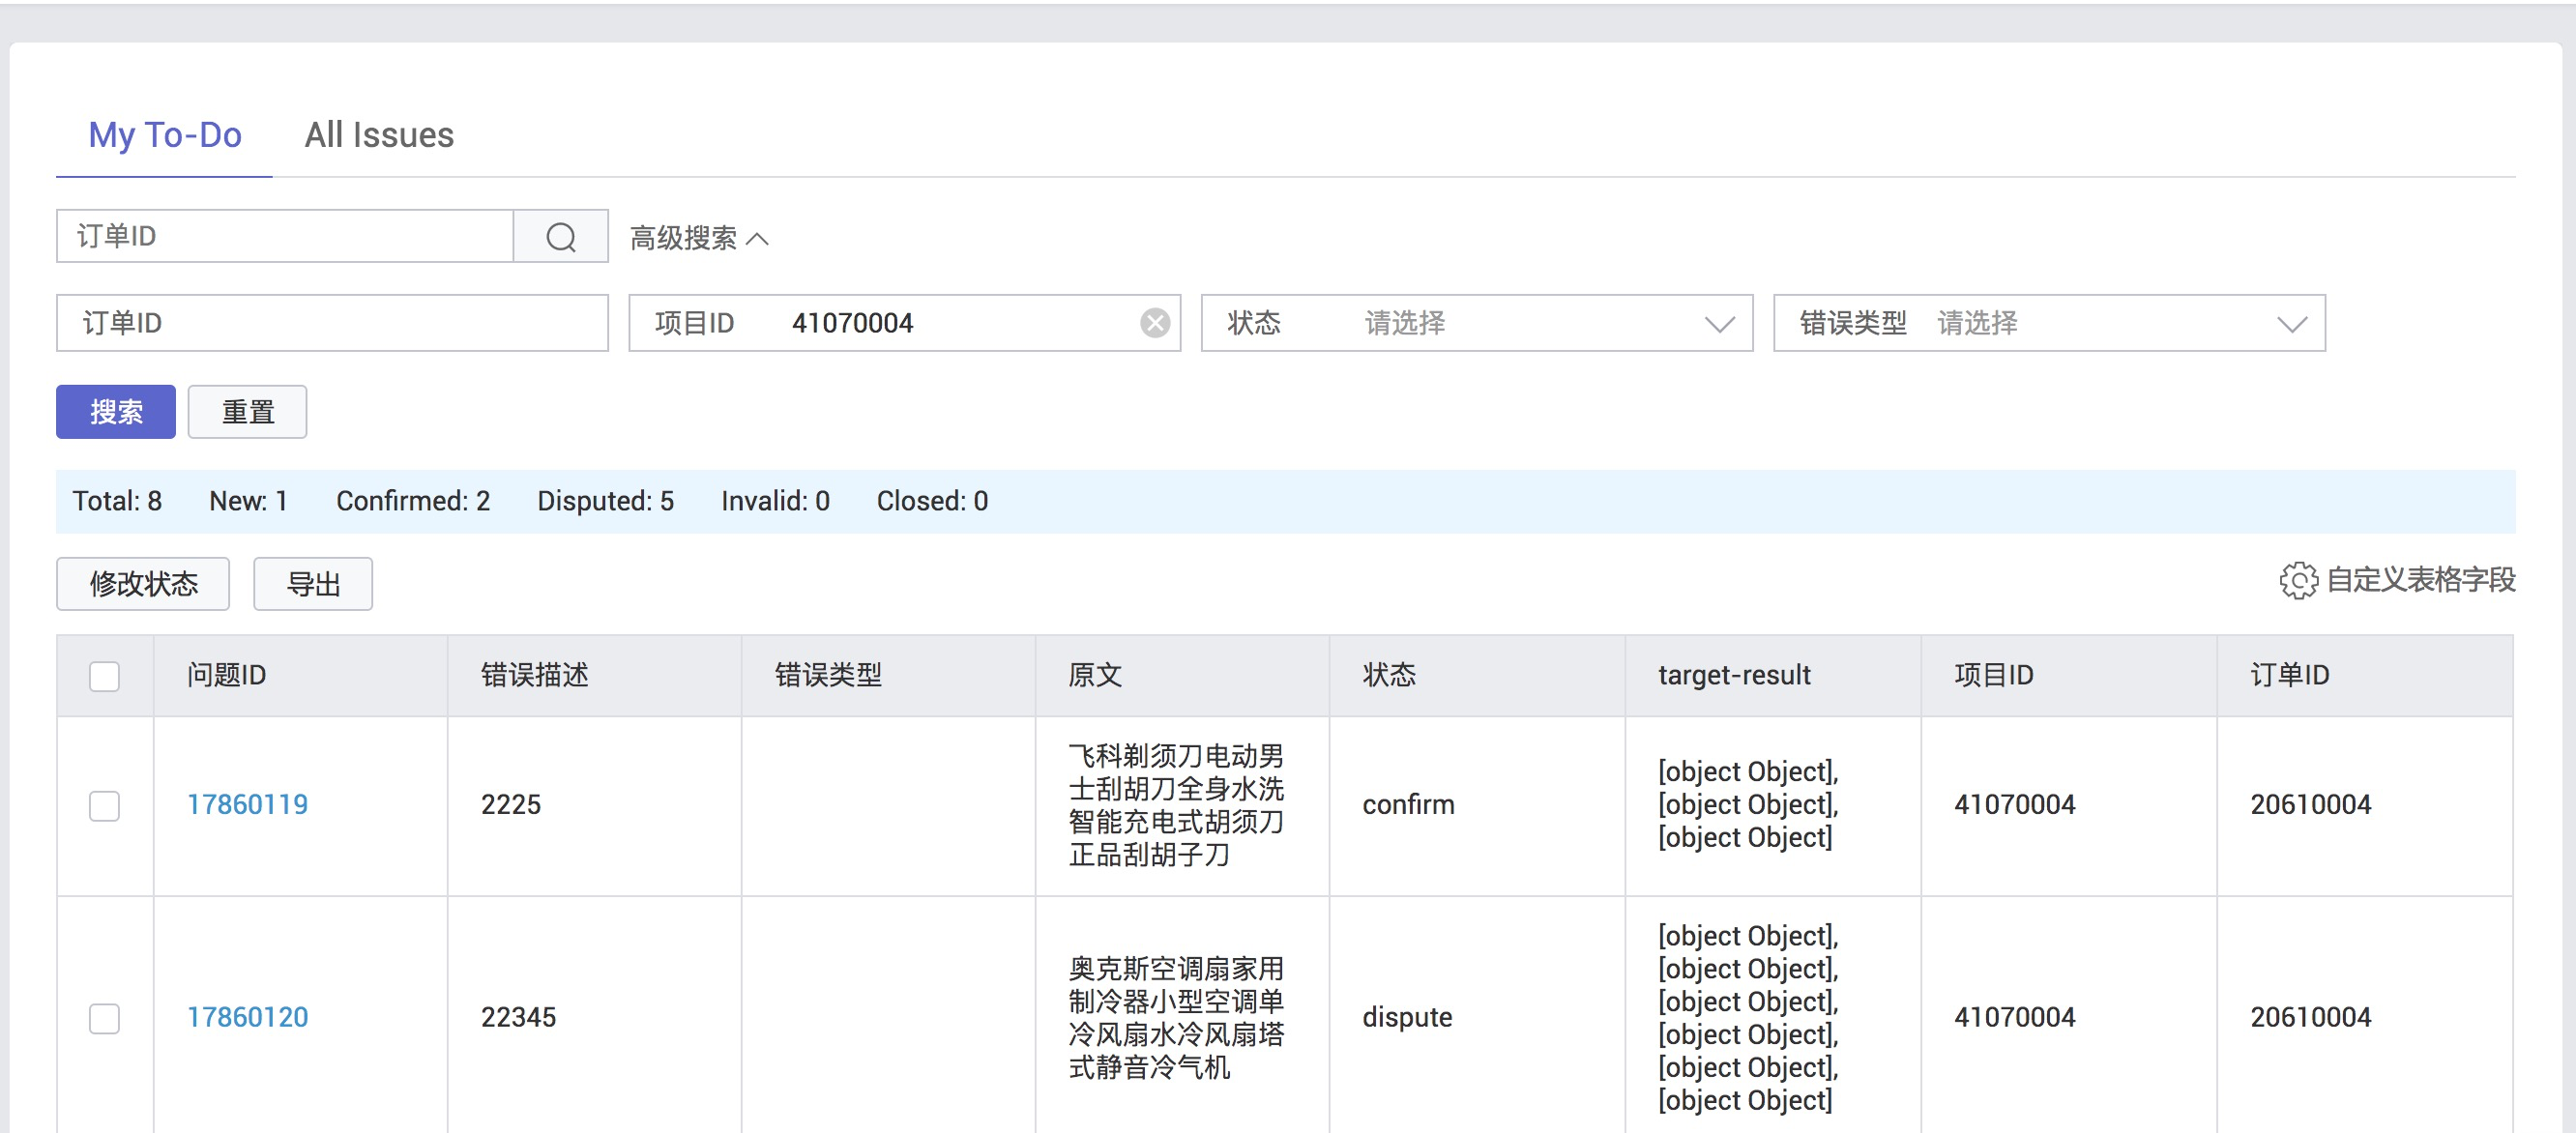Switch to the All Issues tab
The image size is (2576, 1133).
pyautogui.click(x=379, y=135)
